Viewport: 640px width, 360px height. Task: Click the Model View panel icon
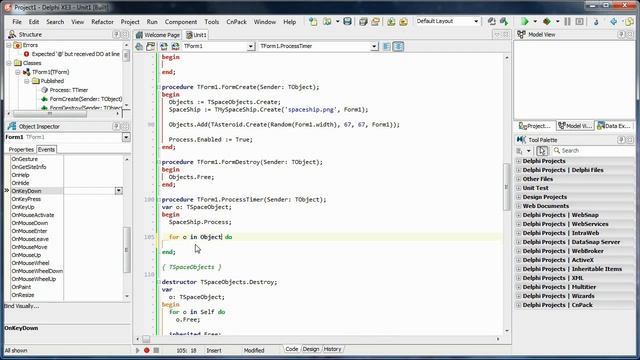pyautogui.click(x=521, y=35)
